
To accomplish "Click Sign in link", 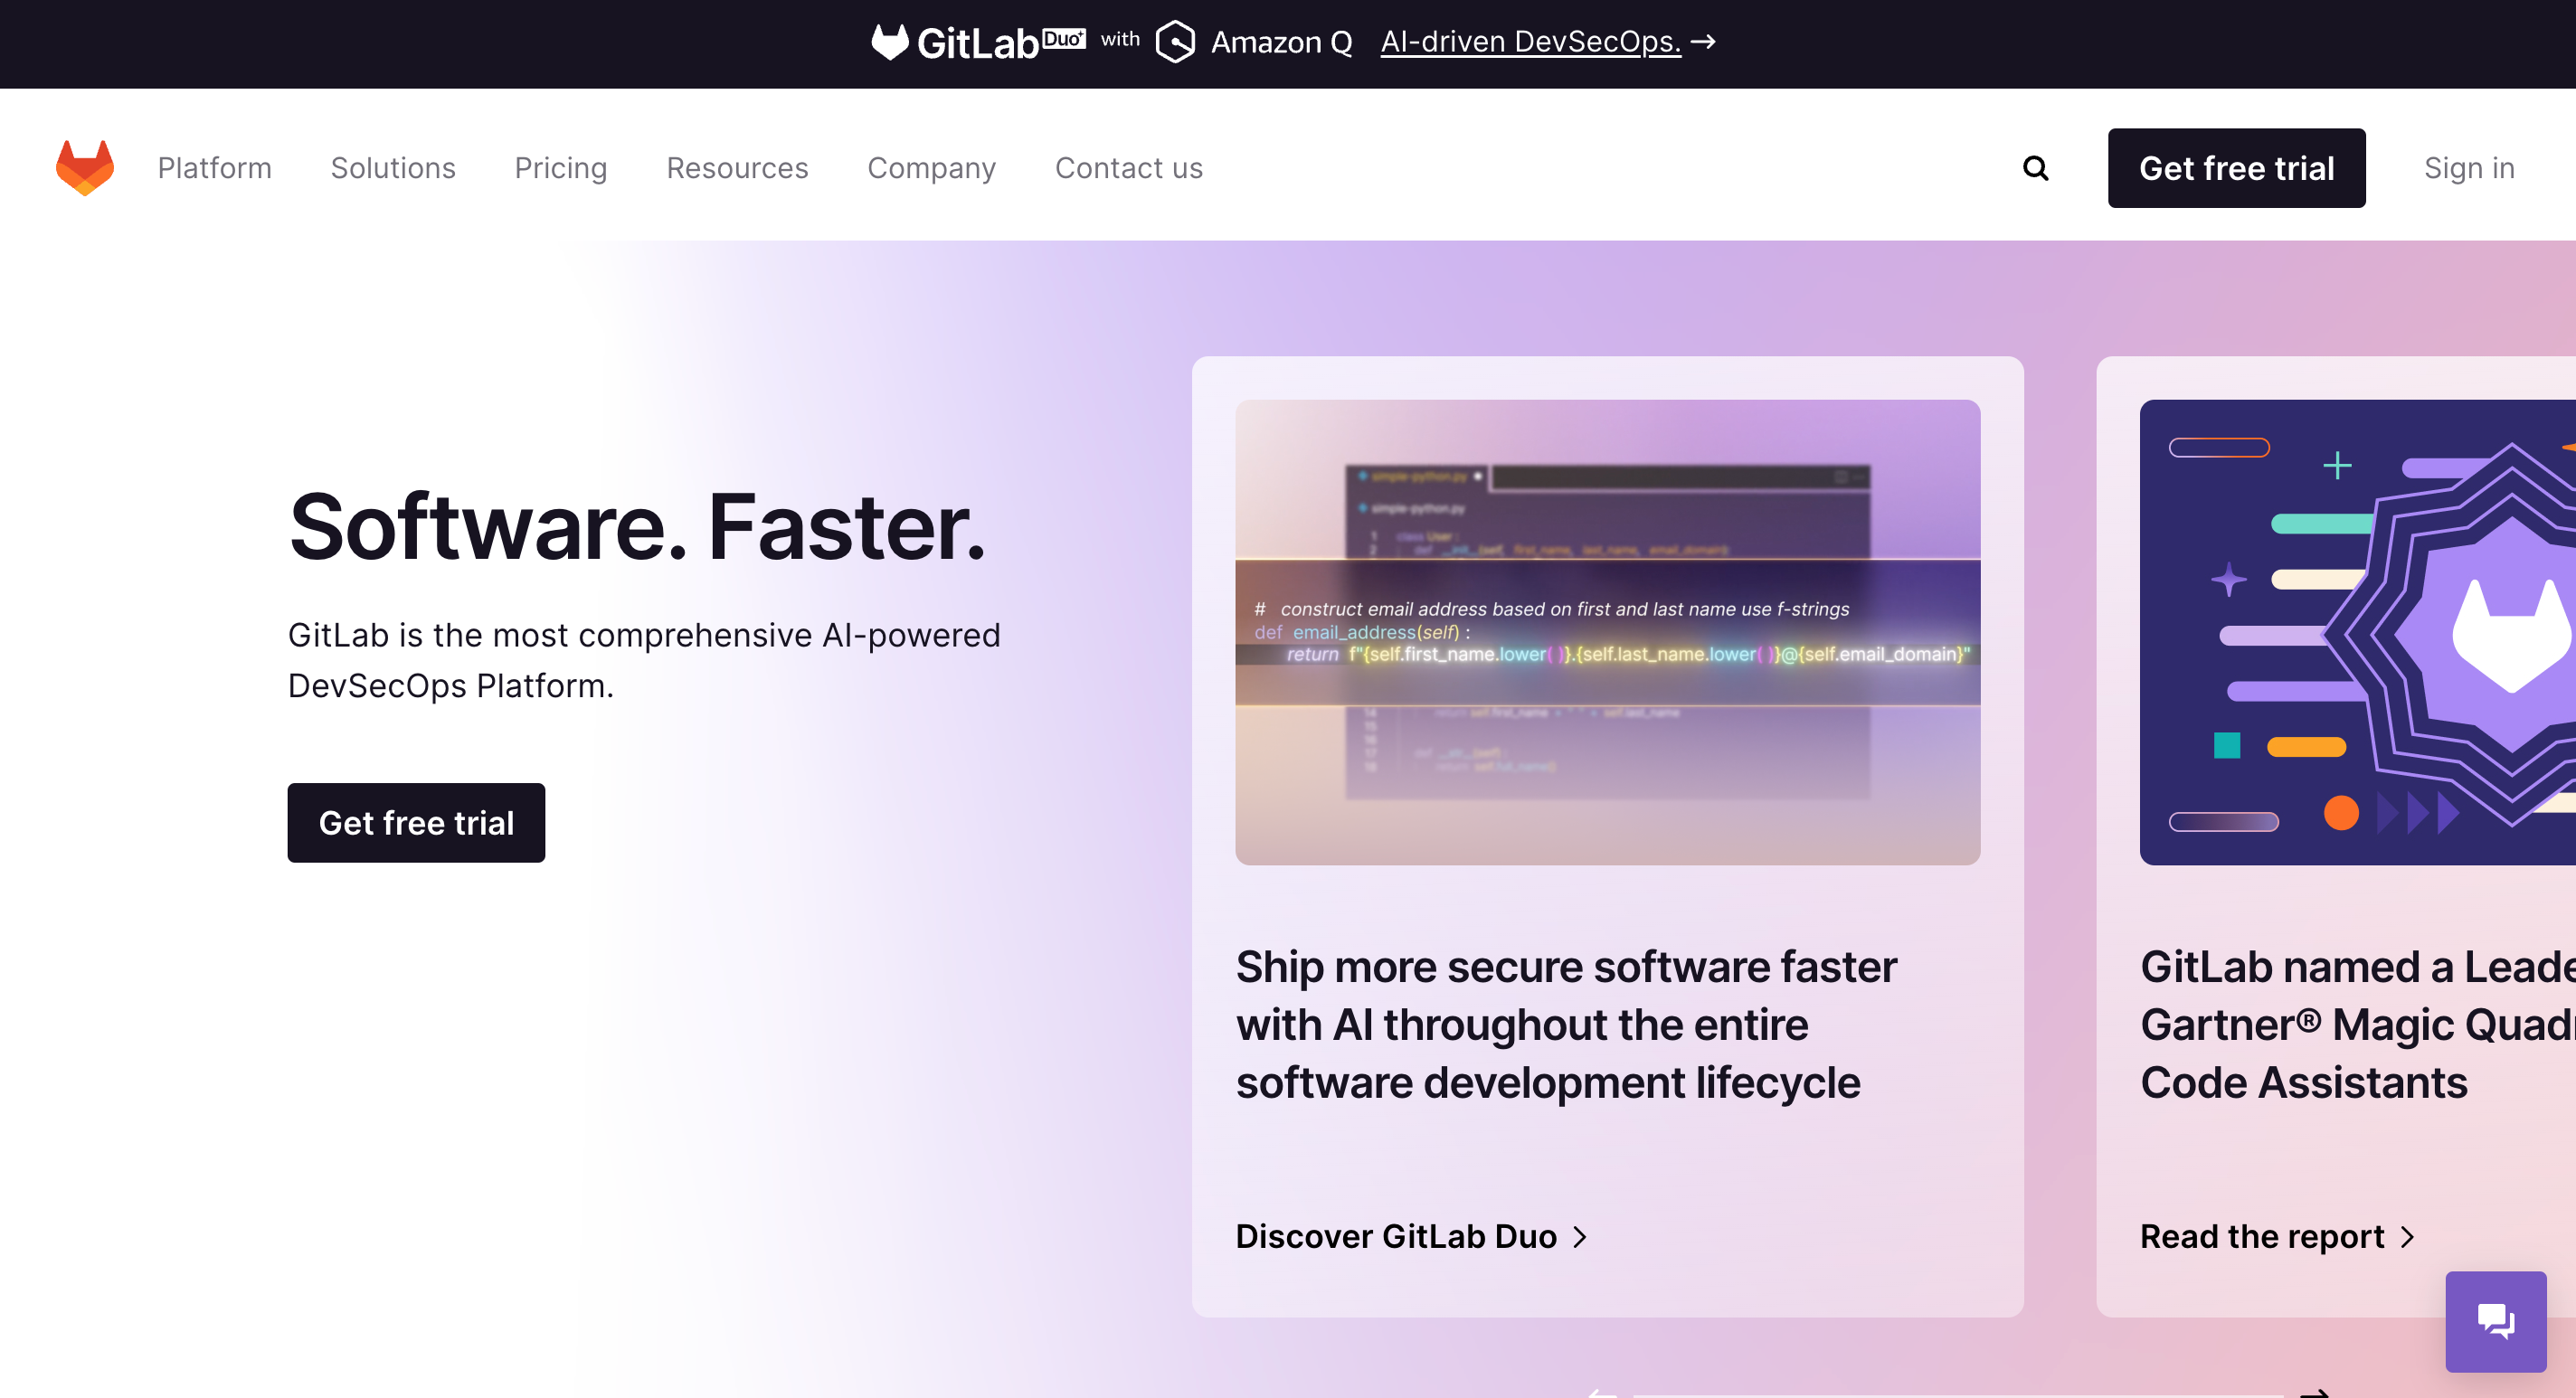I will click(2469, 168).
